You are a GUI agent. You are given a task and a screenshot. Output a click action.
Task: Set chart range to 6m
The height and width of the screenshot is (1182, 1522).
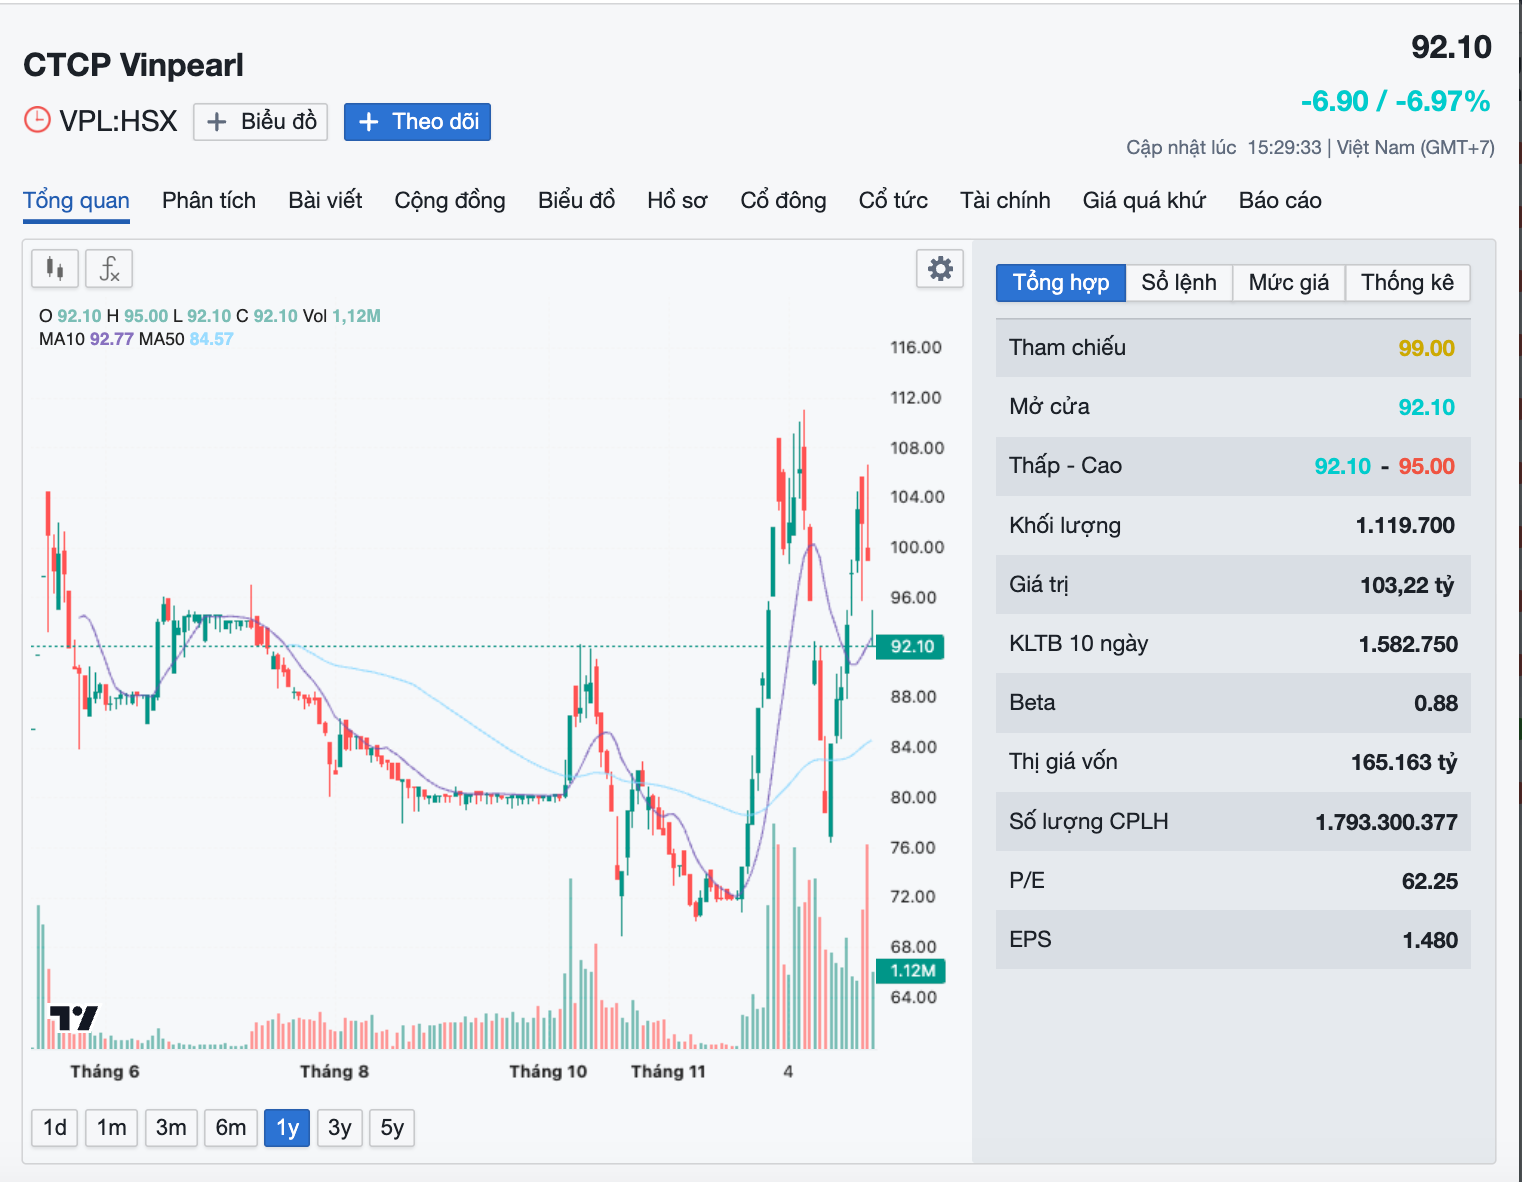coord(231,1128)
